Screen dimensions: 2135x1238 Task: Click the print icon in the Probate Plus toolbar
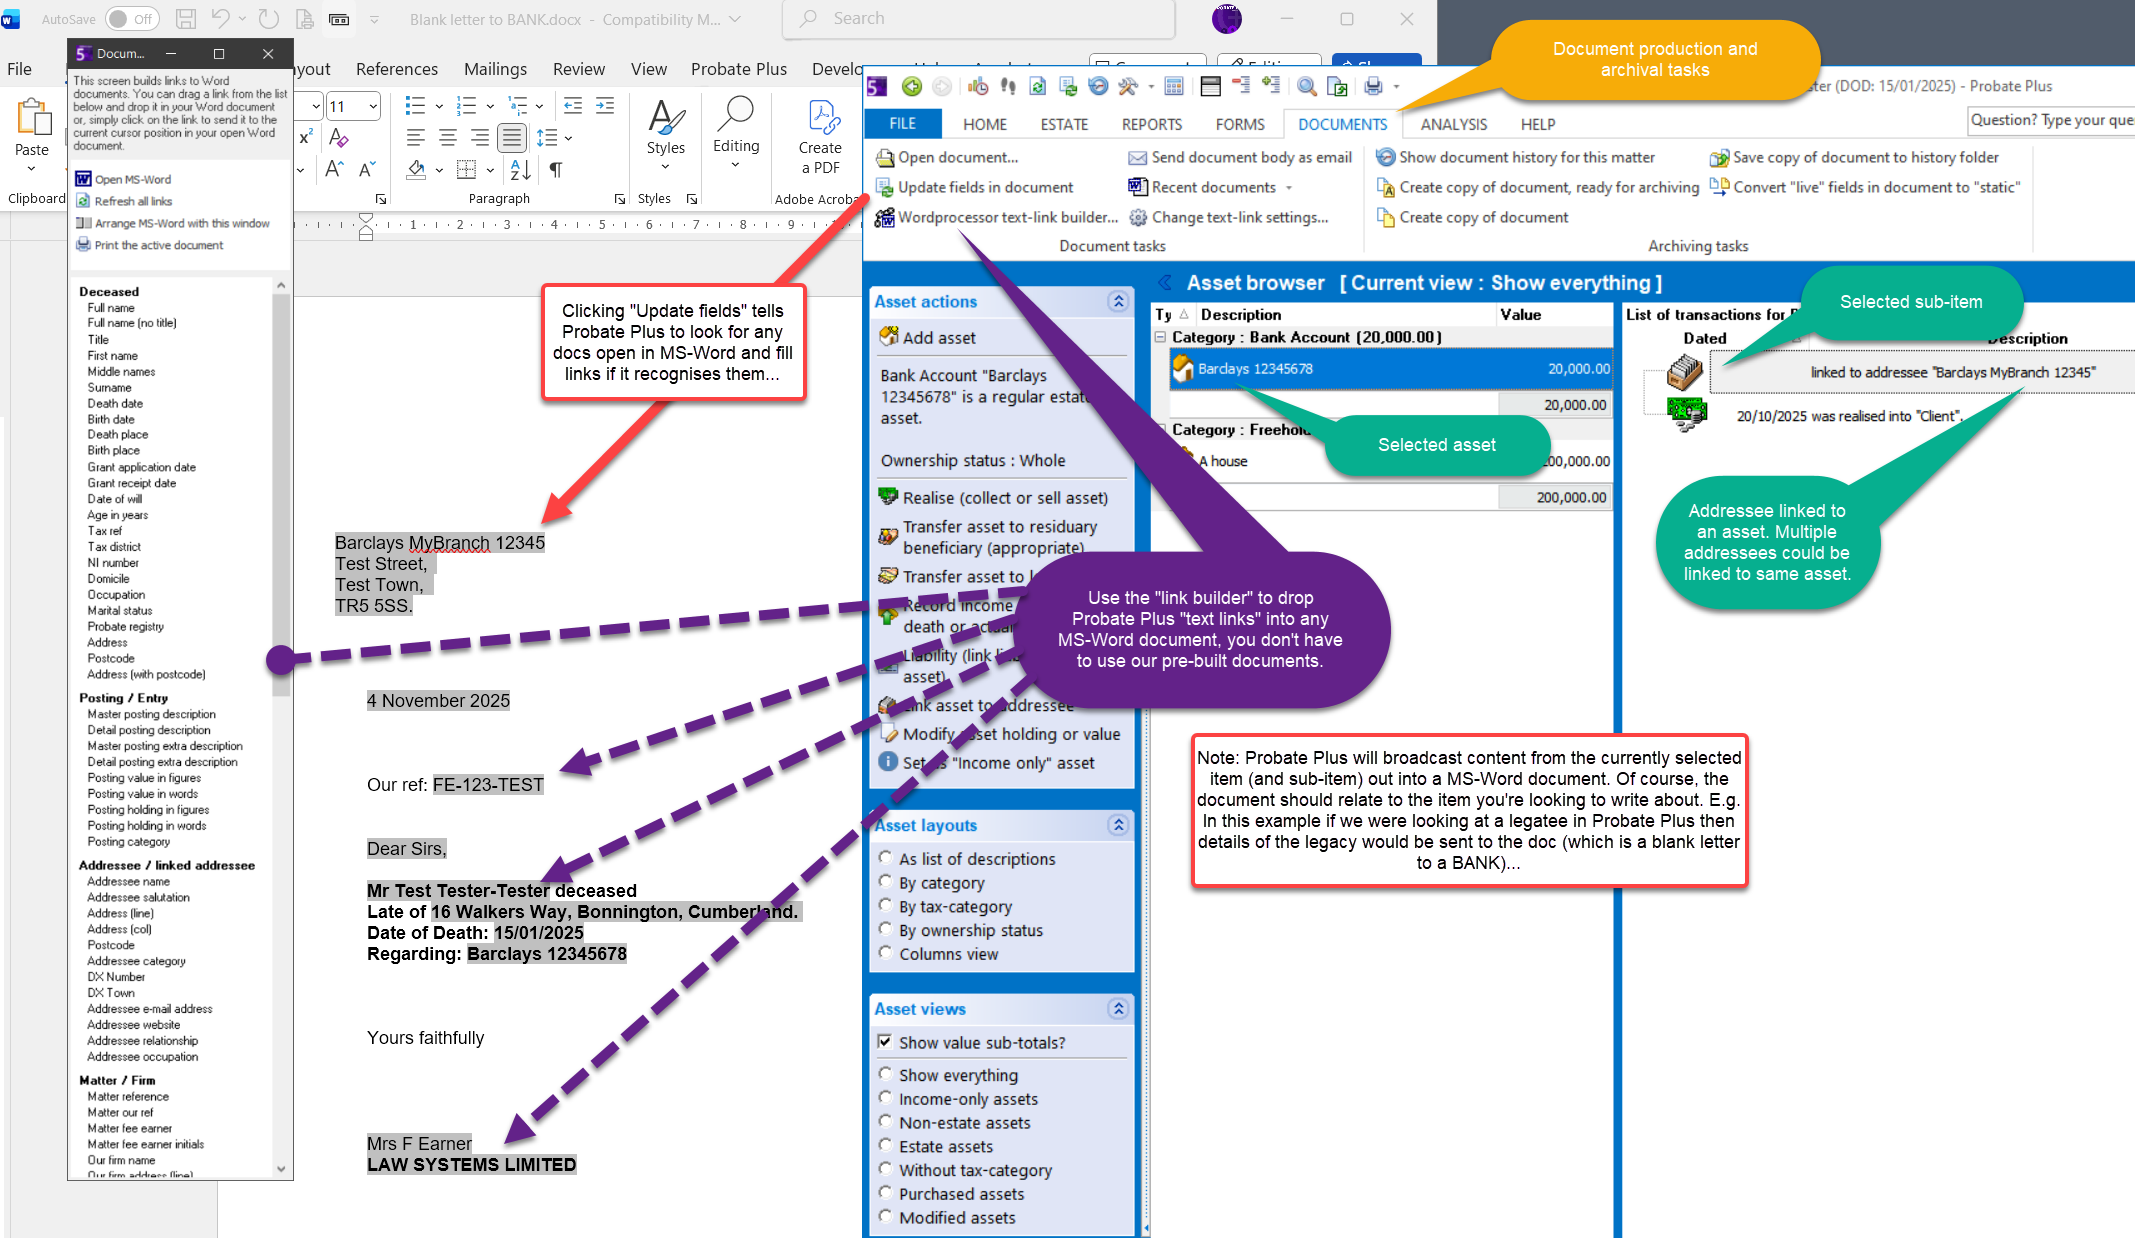[x=1374, y=86]
